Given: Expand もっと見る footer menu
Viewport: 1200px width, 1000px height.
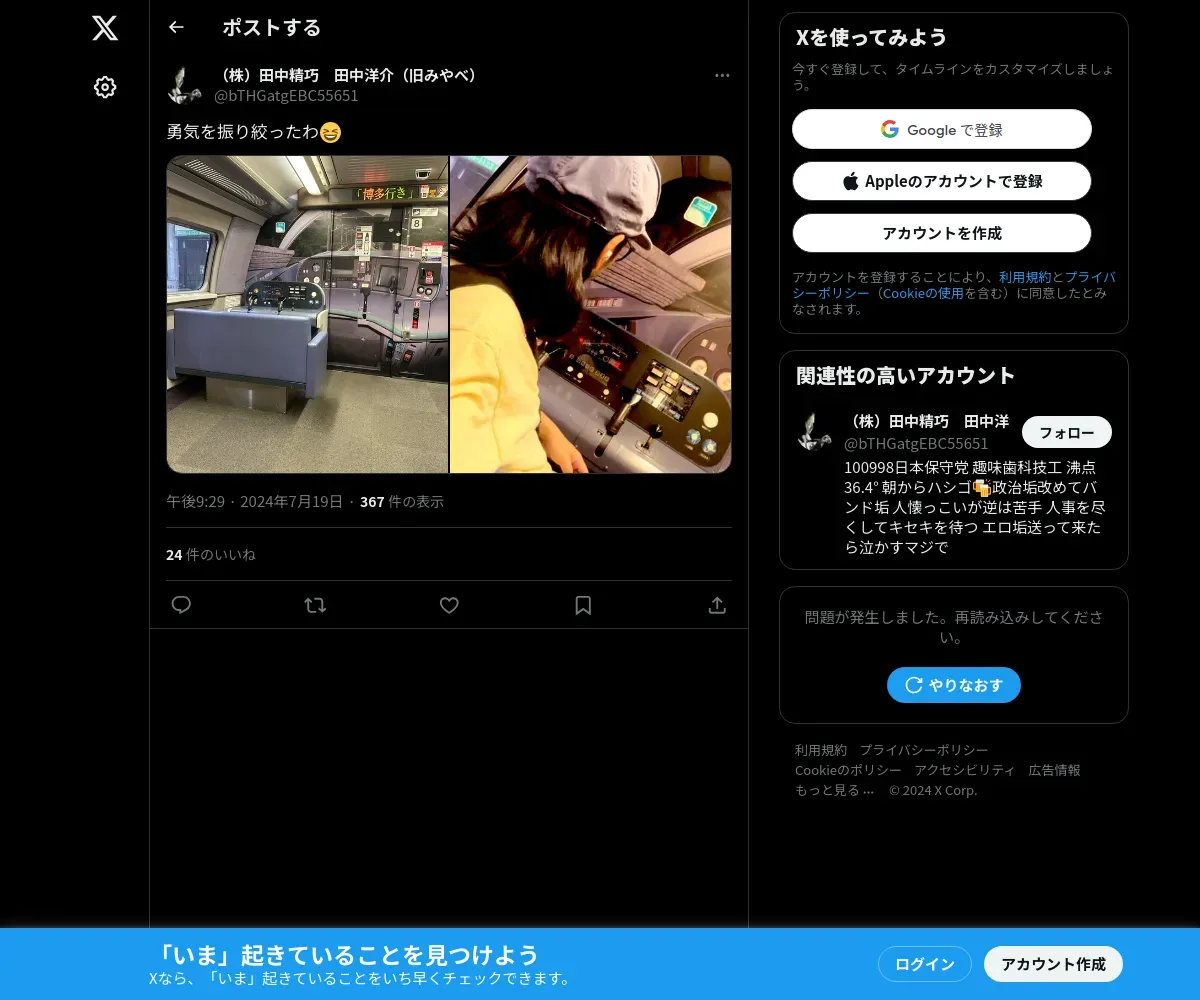Looking at the screenshot, I should (x=835, y=790).
